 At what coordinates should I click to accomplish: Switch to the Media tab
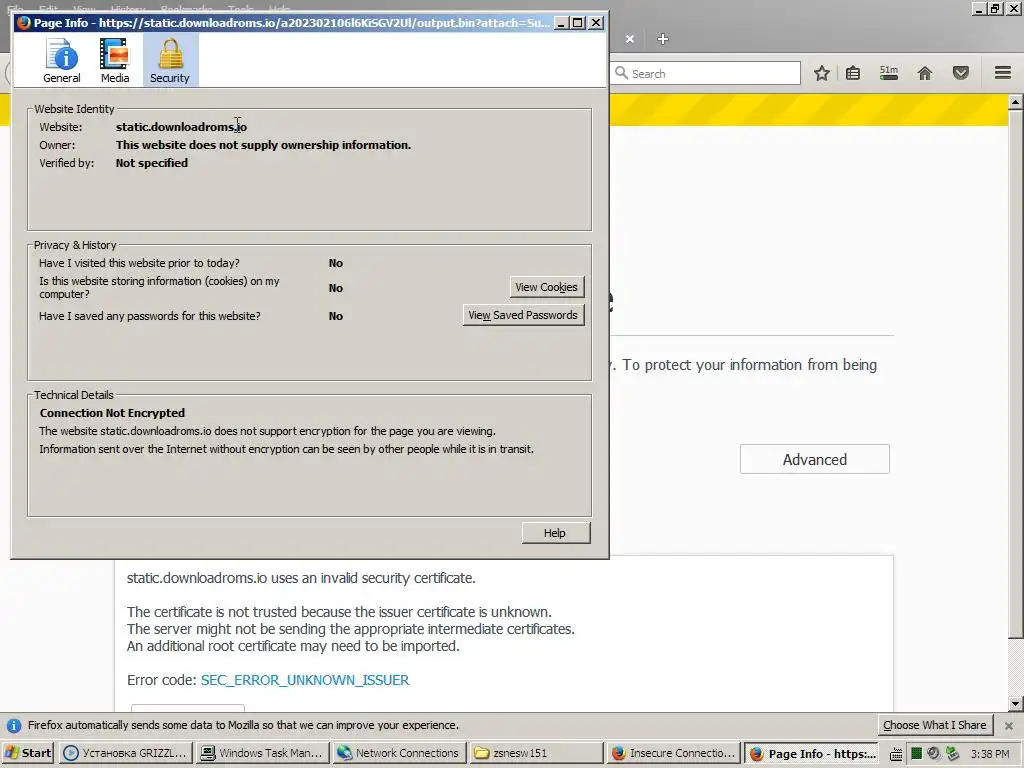pyautogui.click(x=115, y=60)
